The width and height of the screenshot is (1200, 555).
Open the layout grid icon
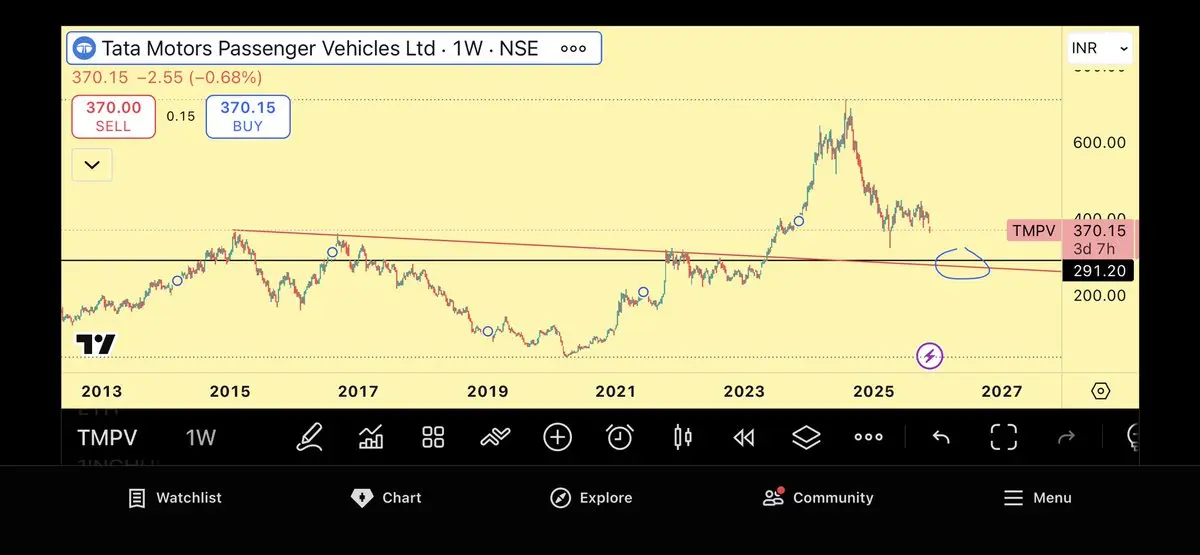(x=433, y=437)
